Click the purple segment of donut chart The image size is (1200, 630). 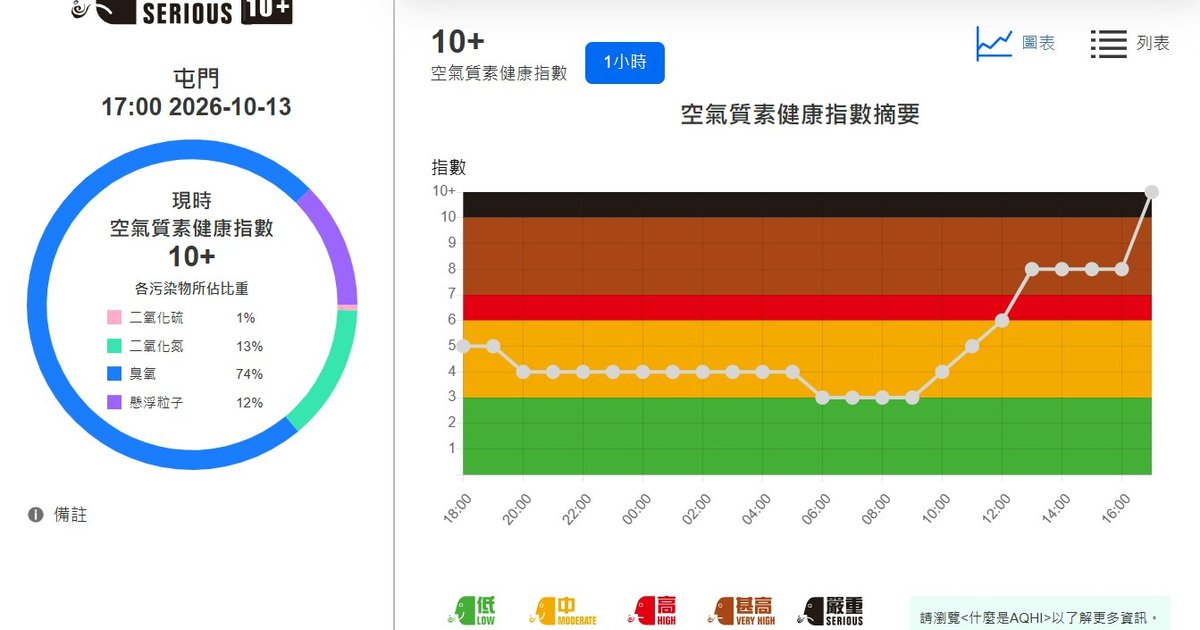pyautogui.click(x=335, y=245)
